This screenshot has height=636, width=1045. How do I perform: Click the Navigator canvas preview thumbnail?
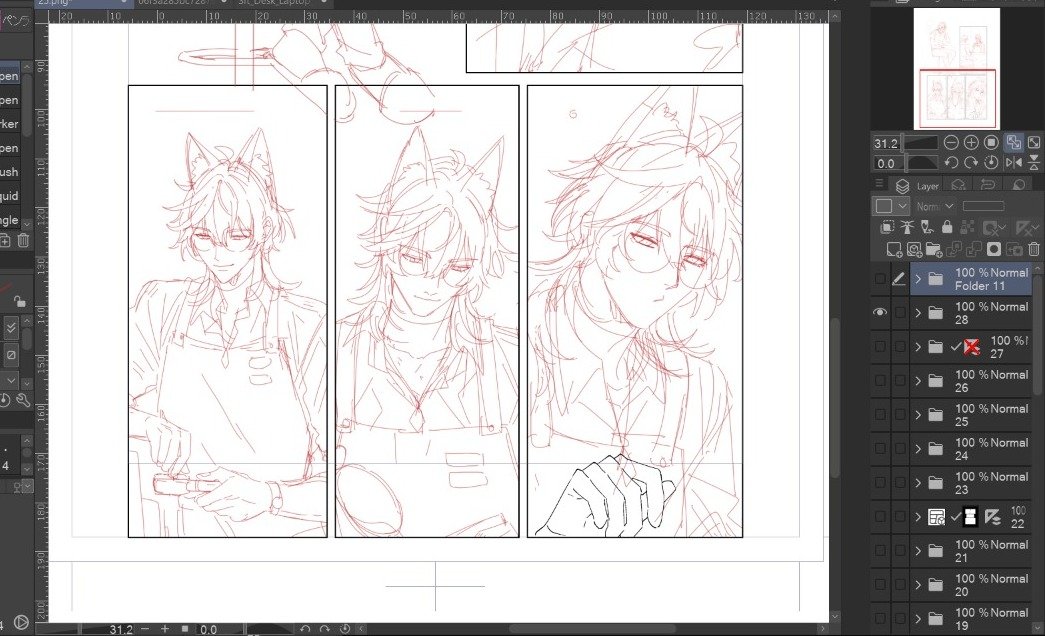tap(957, 68)
